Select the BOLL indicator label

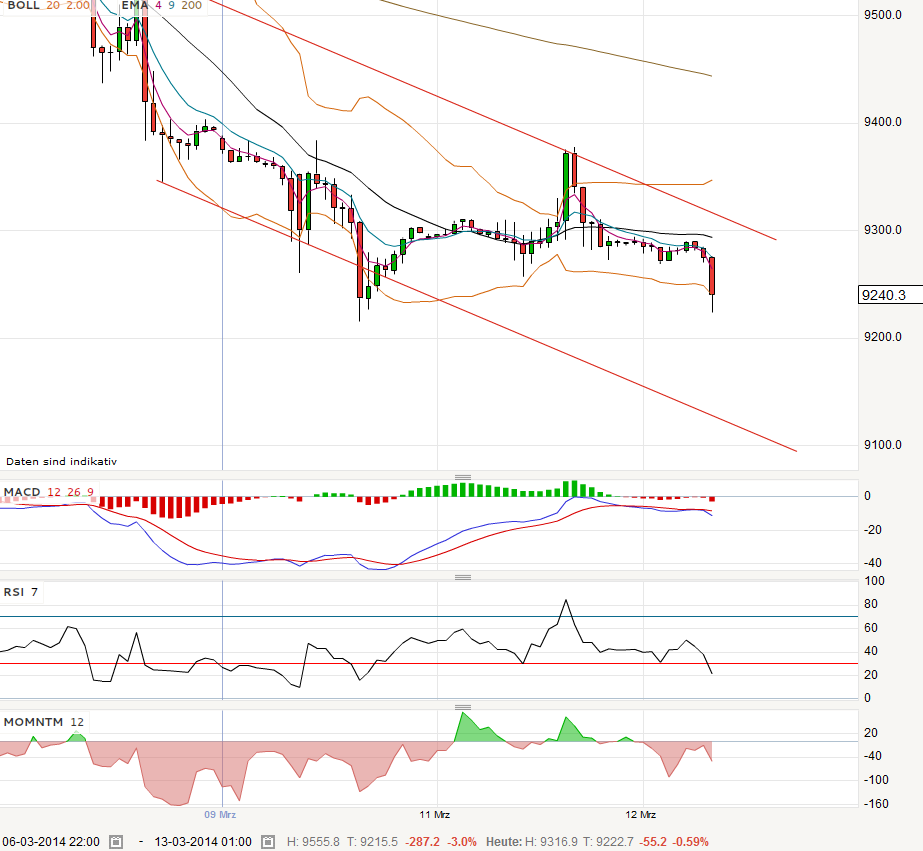(24, 5)
